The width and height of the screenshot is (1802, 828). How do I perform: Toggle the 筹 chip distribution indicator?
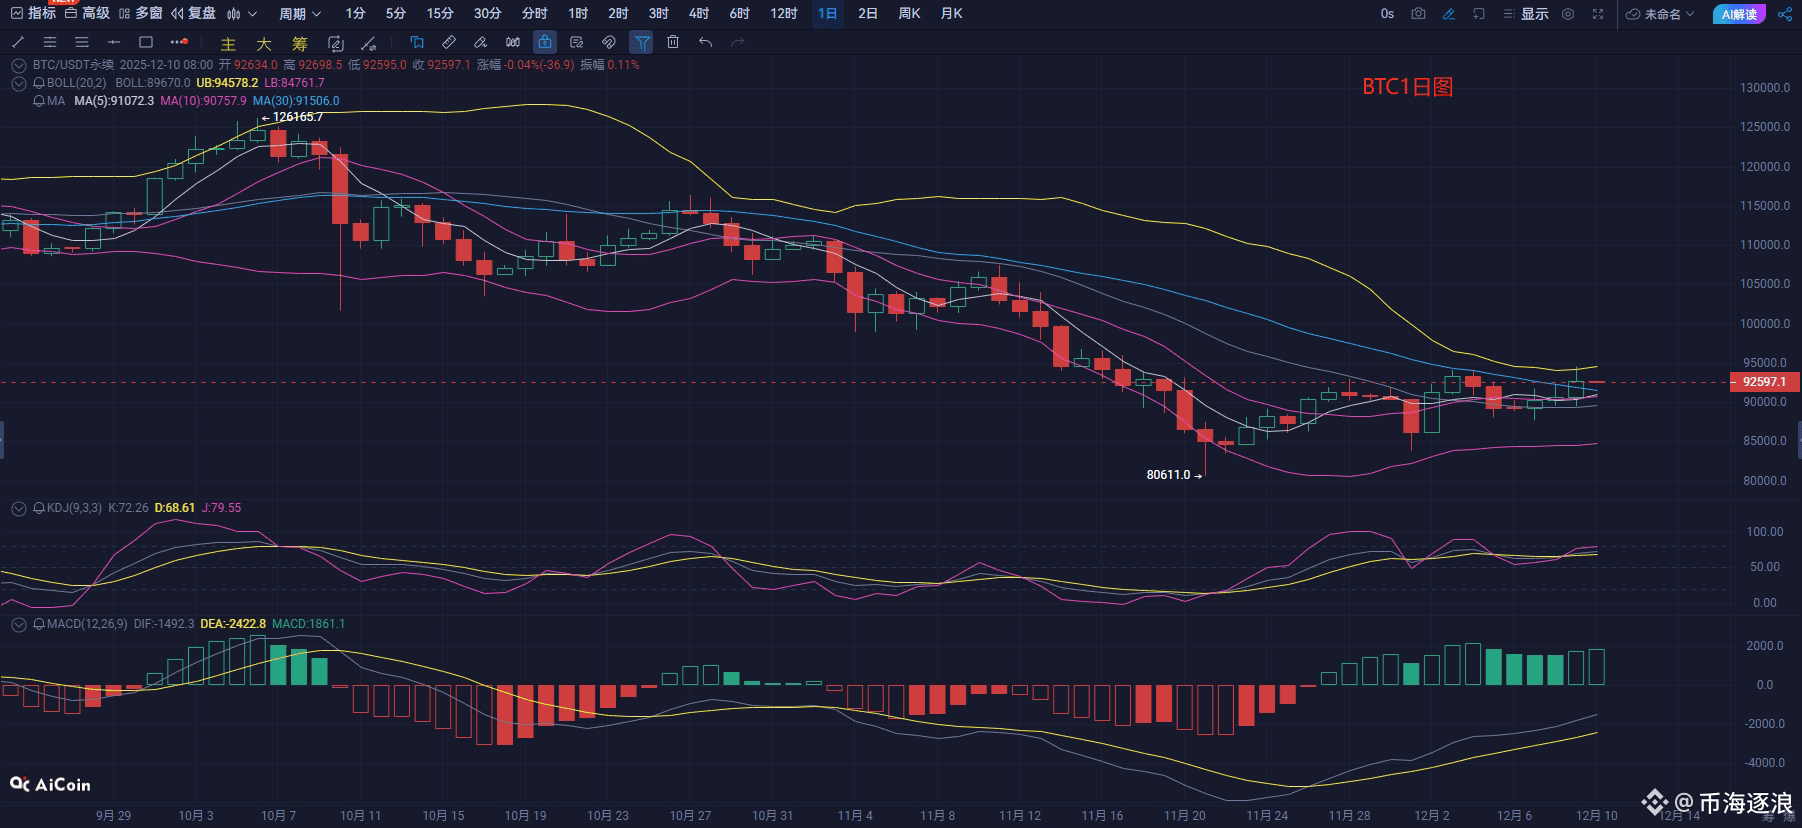300,44
